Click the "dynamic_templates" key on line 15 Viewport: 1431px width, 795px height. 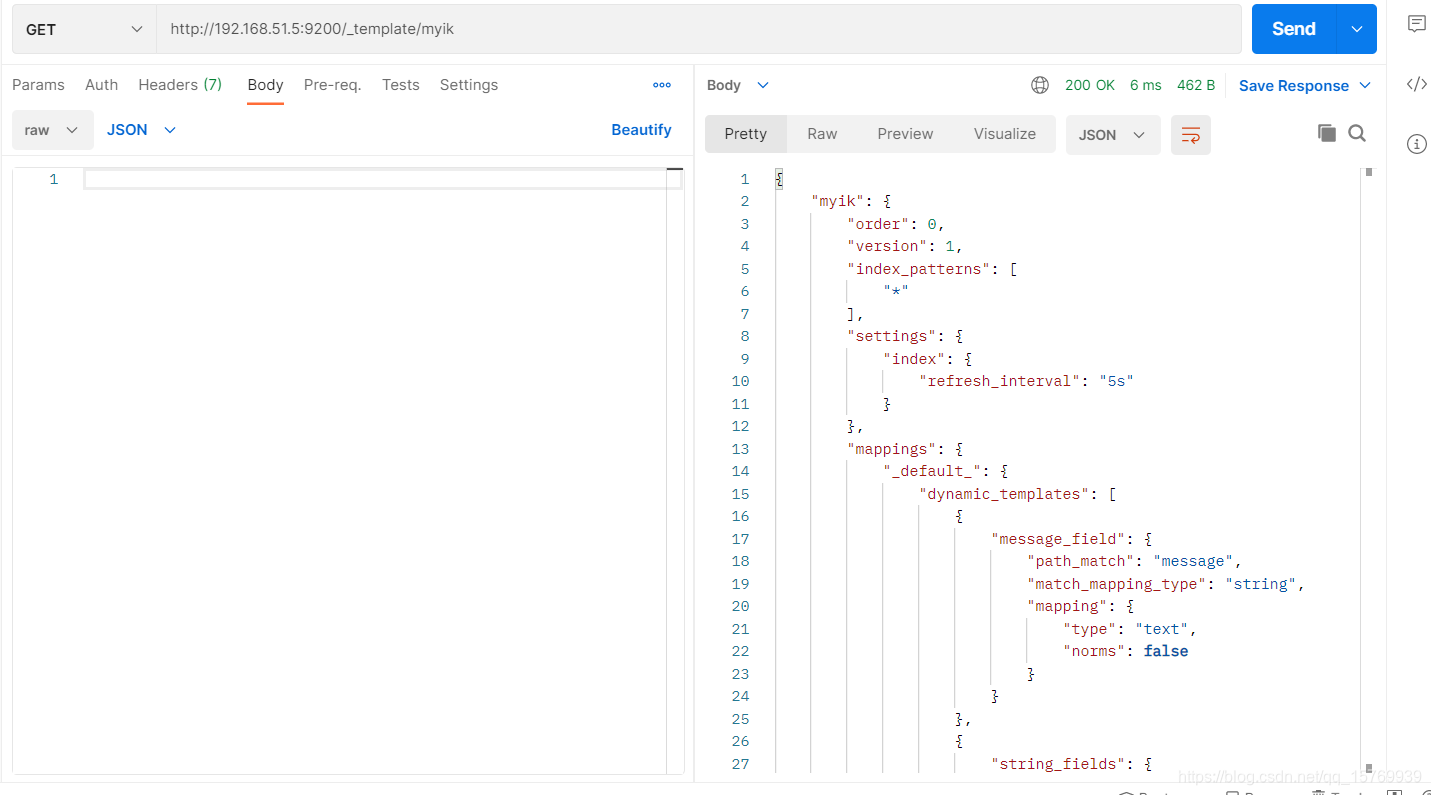click(1004, 494)
